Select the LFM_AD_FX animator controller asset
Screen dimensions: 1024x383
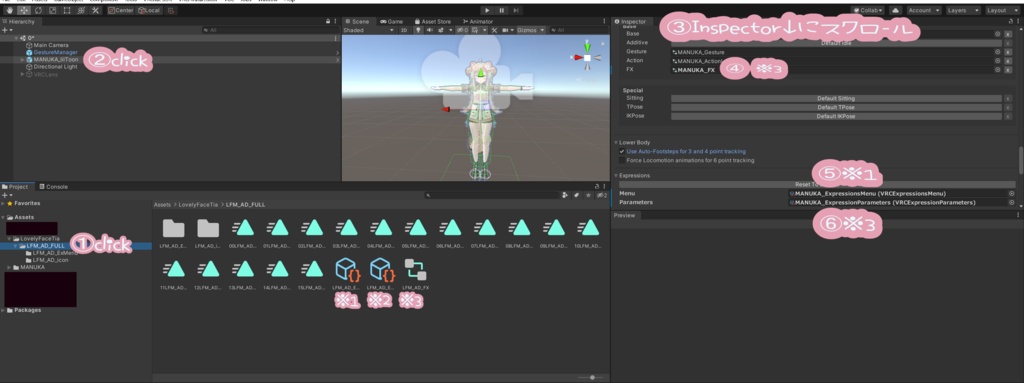pyautogui.click(x=416, y=275)
